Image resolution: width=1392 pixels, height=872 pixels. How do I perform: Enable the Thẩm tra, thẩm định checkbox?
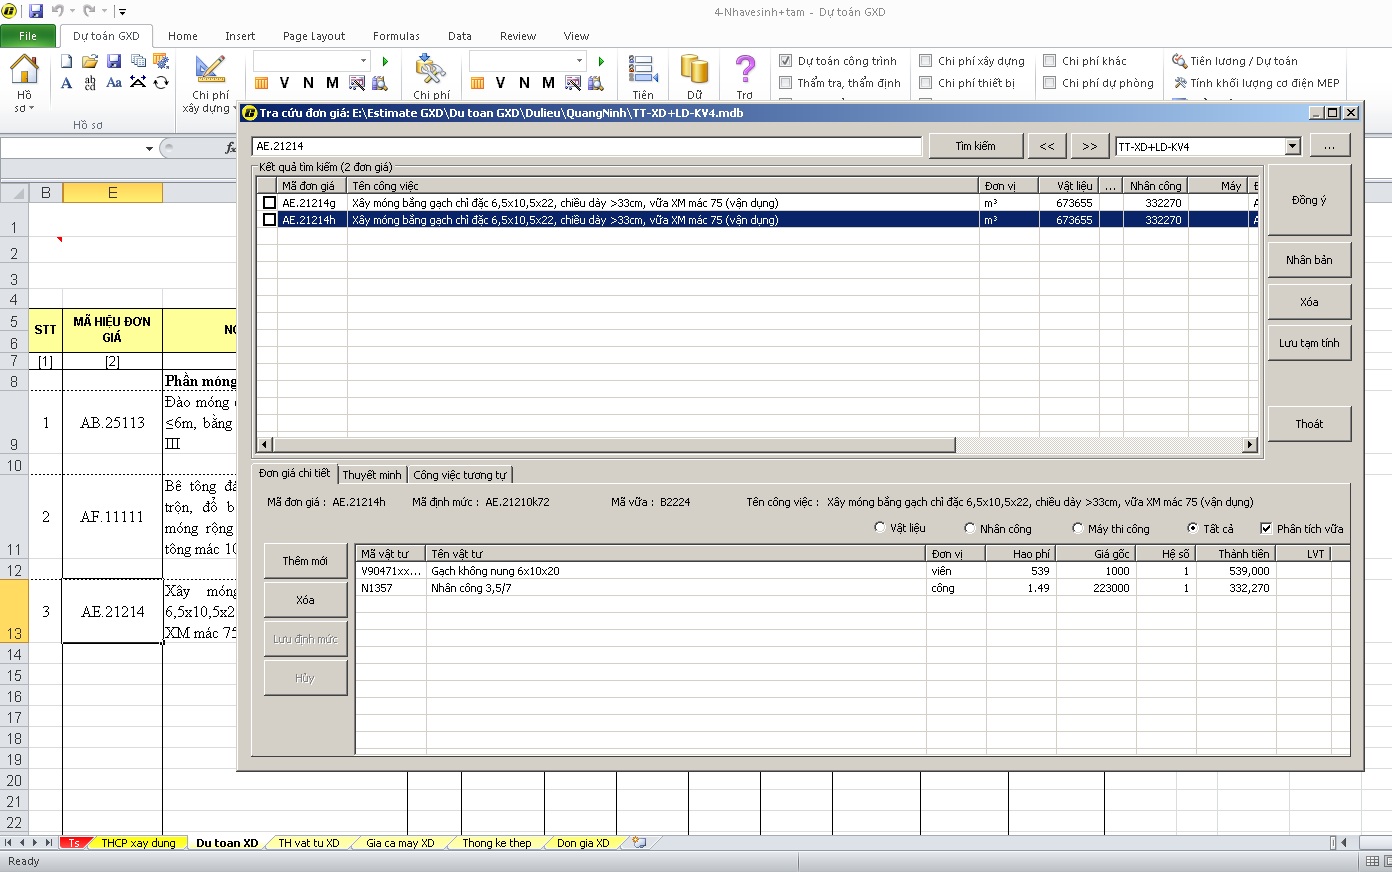coord(786,83)
